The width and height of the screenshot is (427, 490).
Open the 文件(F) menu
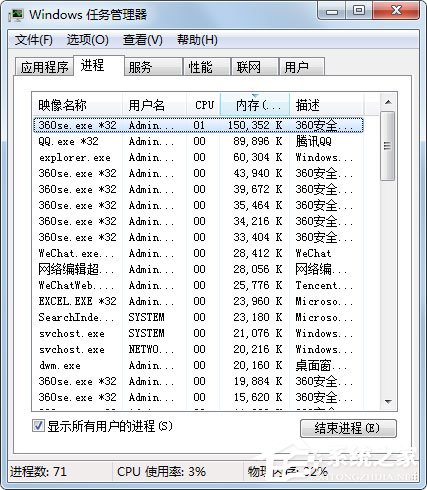pyautogui.click(x=34, y=40)
